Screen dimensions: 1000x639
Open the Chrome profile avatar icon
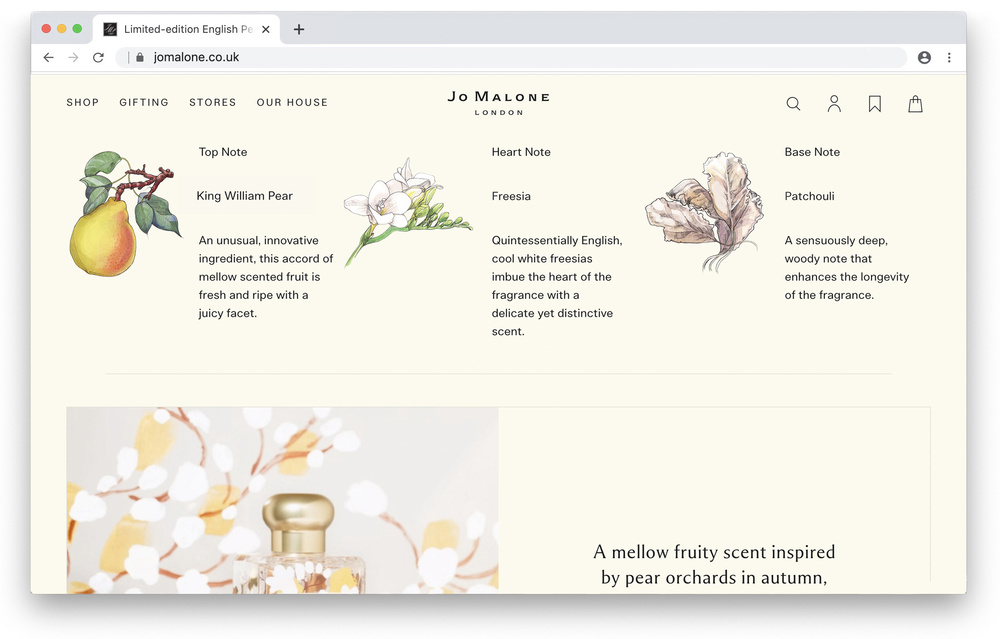924,57
